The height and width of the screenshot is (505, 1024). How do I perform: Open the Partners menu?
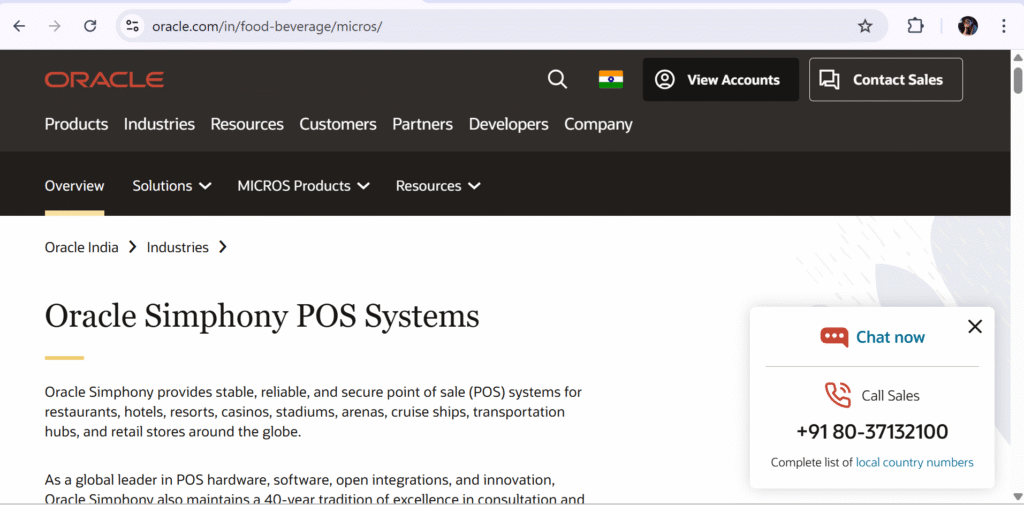click(x=423, y=124)
